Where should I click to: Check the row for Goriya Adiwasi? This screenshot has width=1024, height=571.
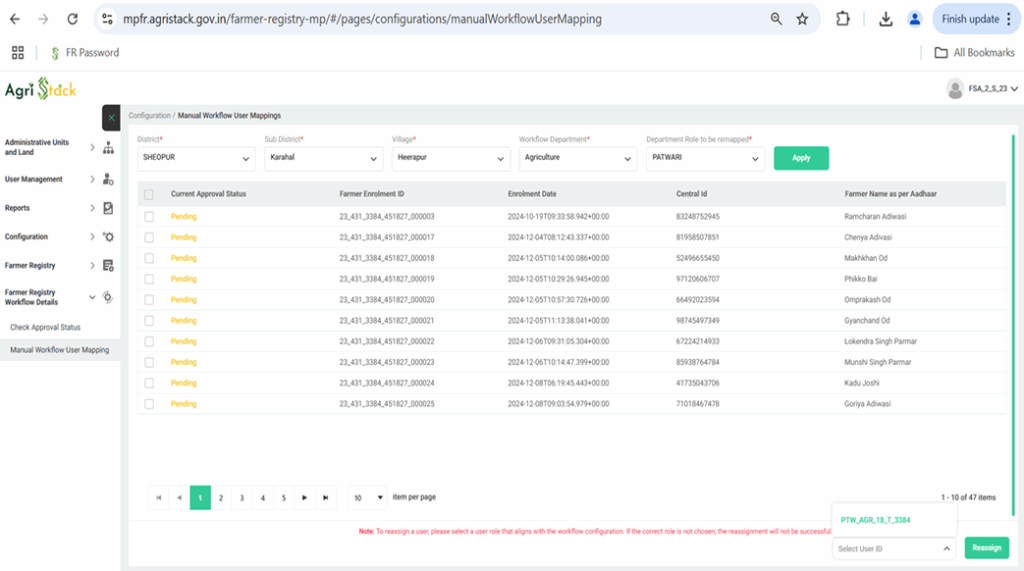(149, 404)
